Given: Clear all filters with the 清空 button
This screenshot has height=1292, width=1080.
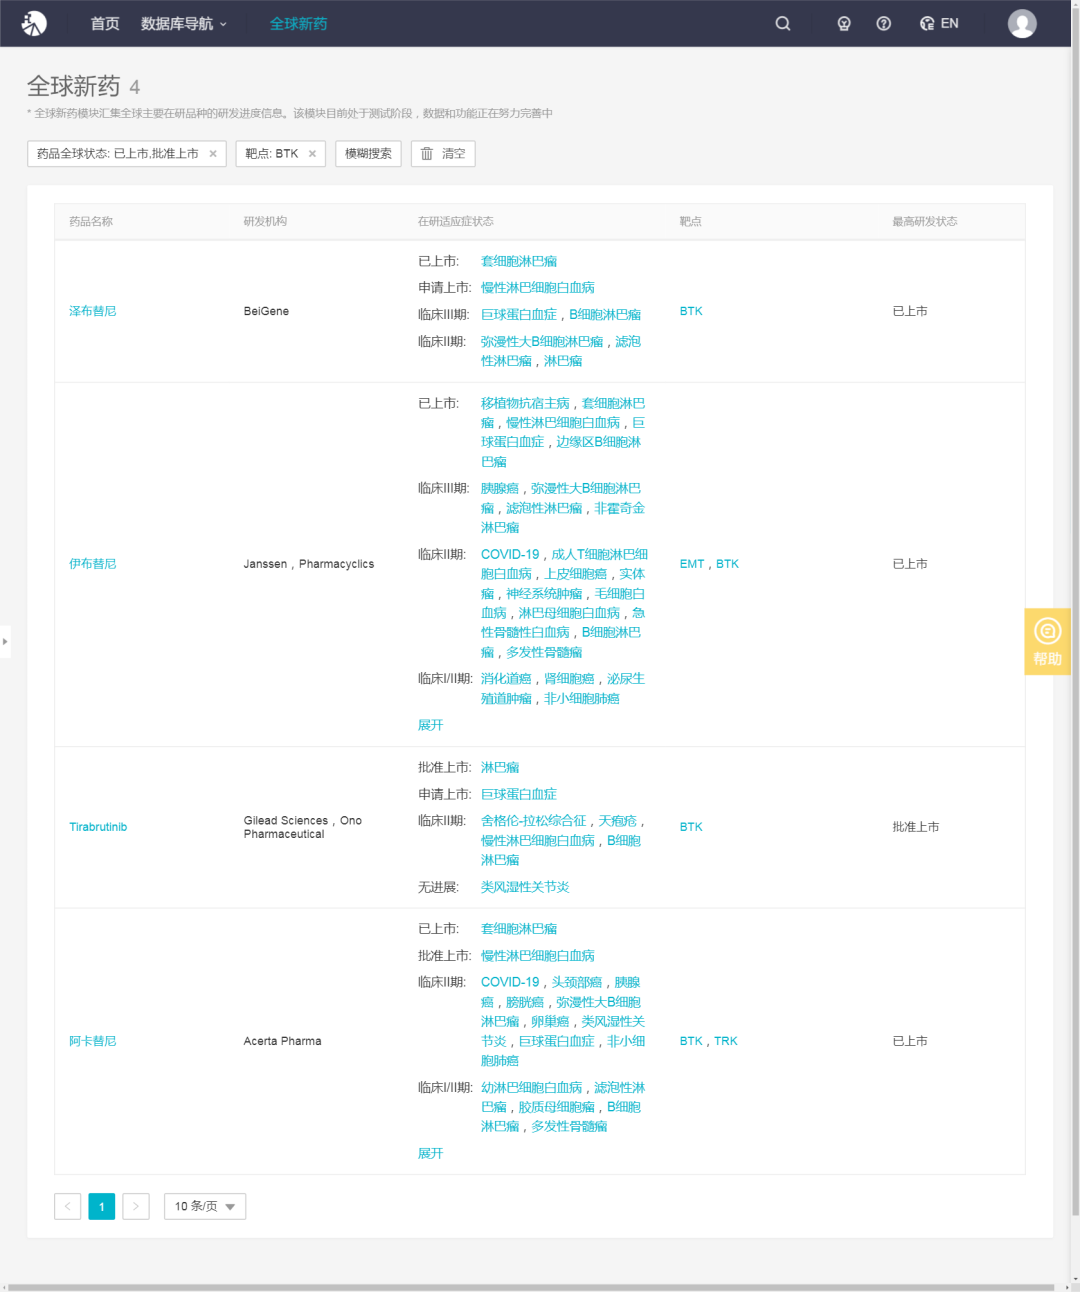Looking at the screenshot, I should pos(443,154).
